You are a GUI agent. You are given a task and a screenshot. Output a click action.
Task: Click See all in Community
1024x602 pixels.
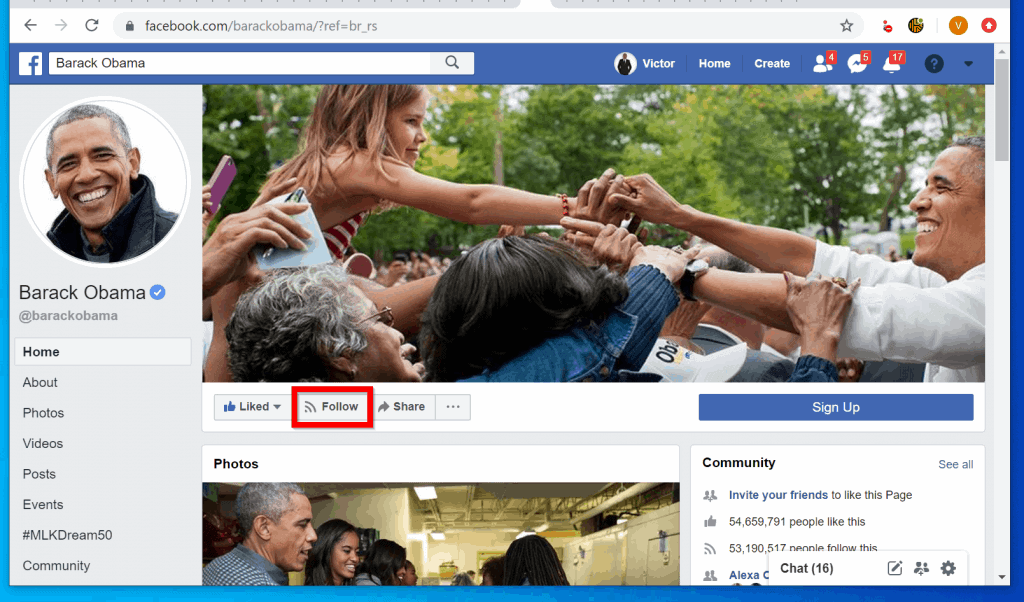pyautogui.click(x=955, y=464)
